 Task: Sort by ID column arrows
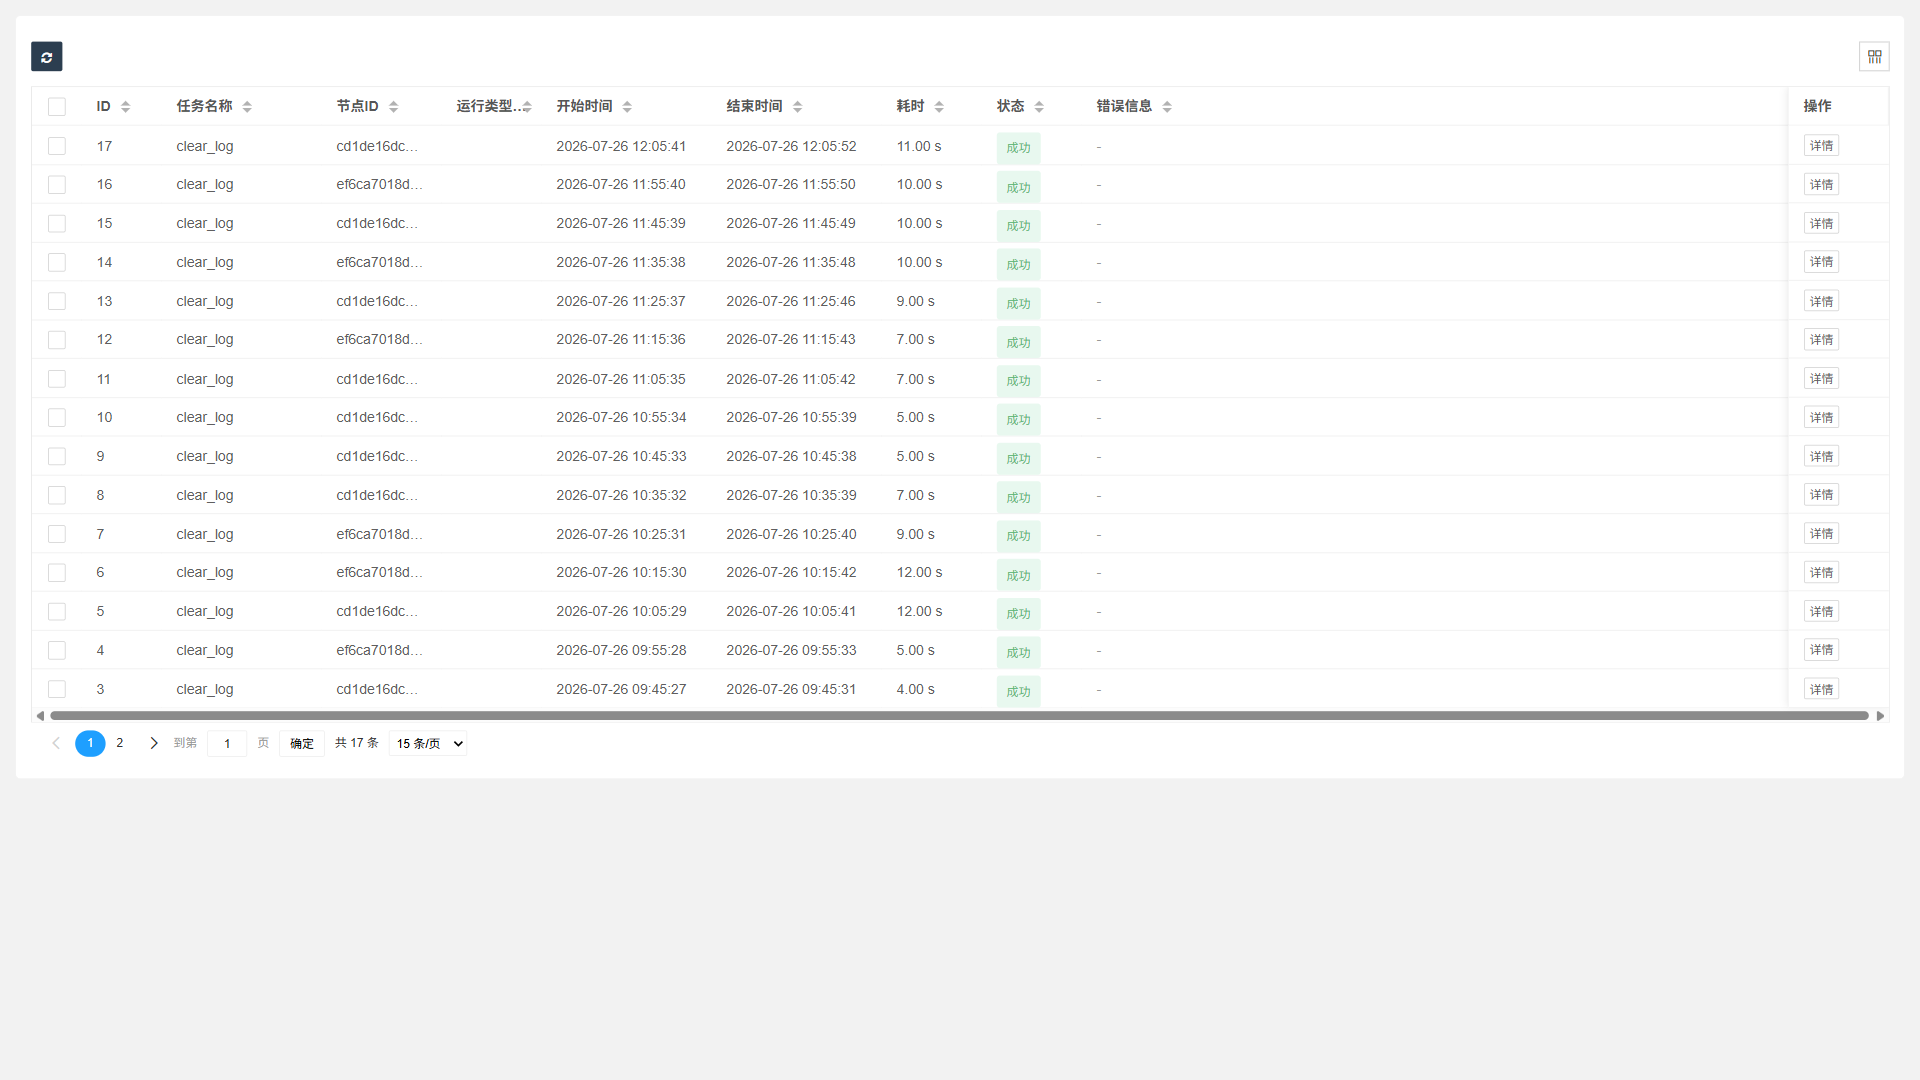tap(125, 107)
